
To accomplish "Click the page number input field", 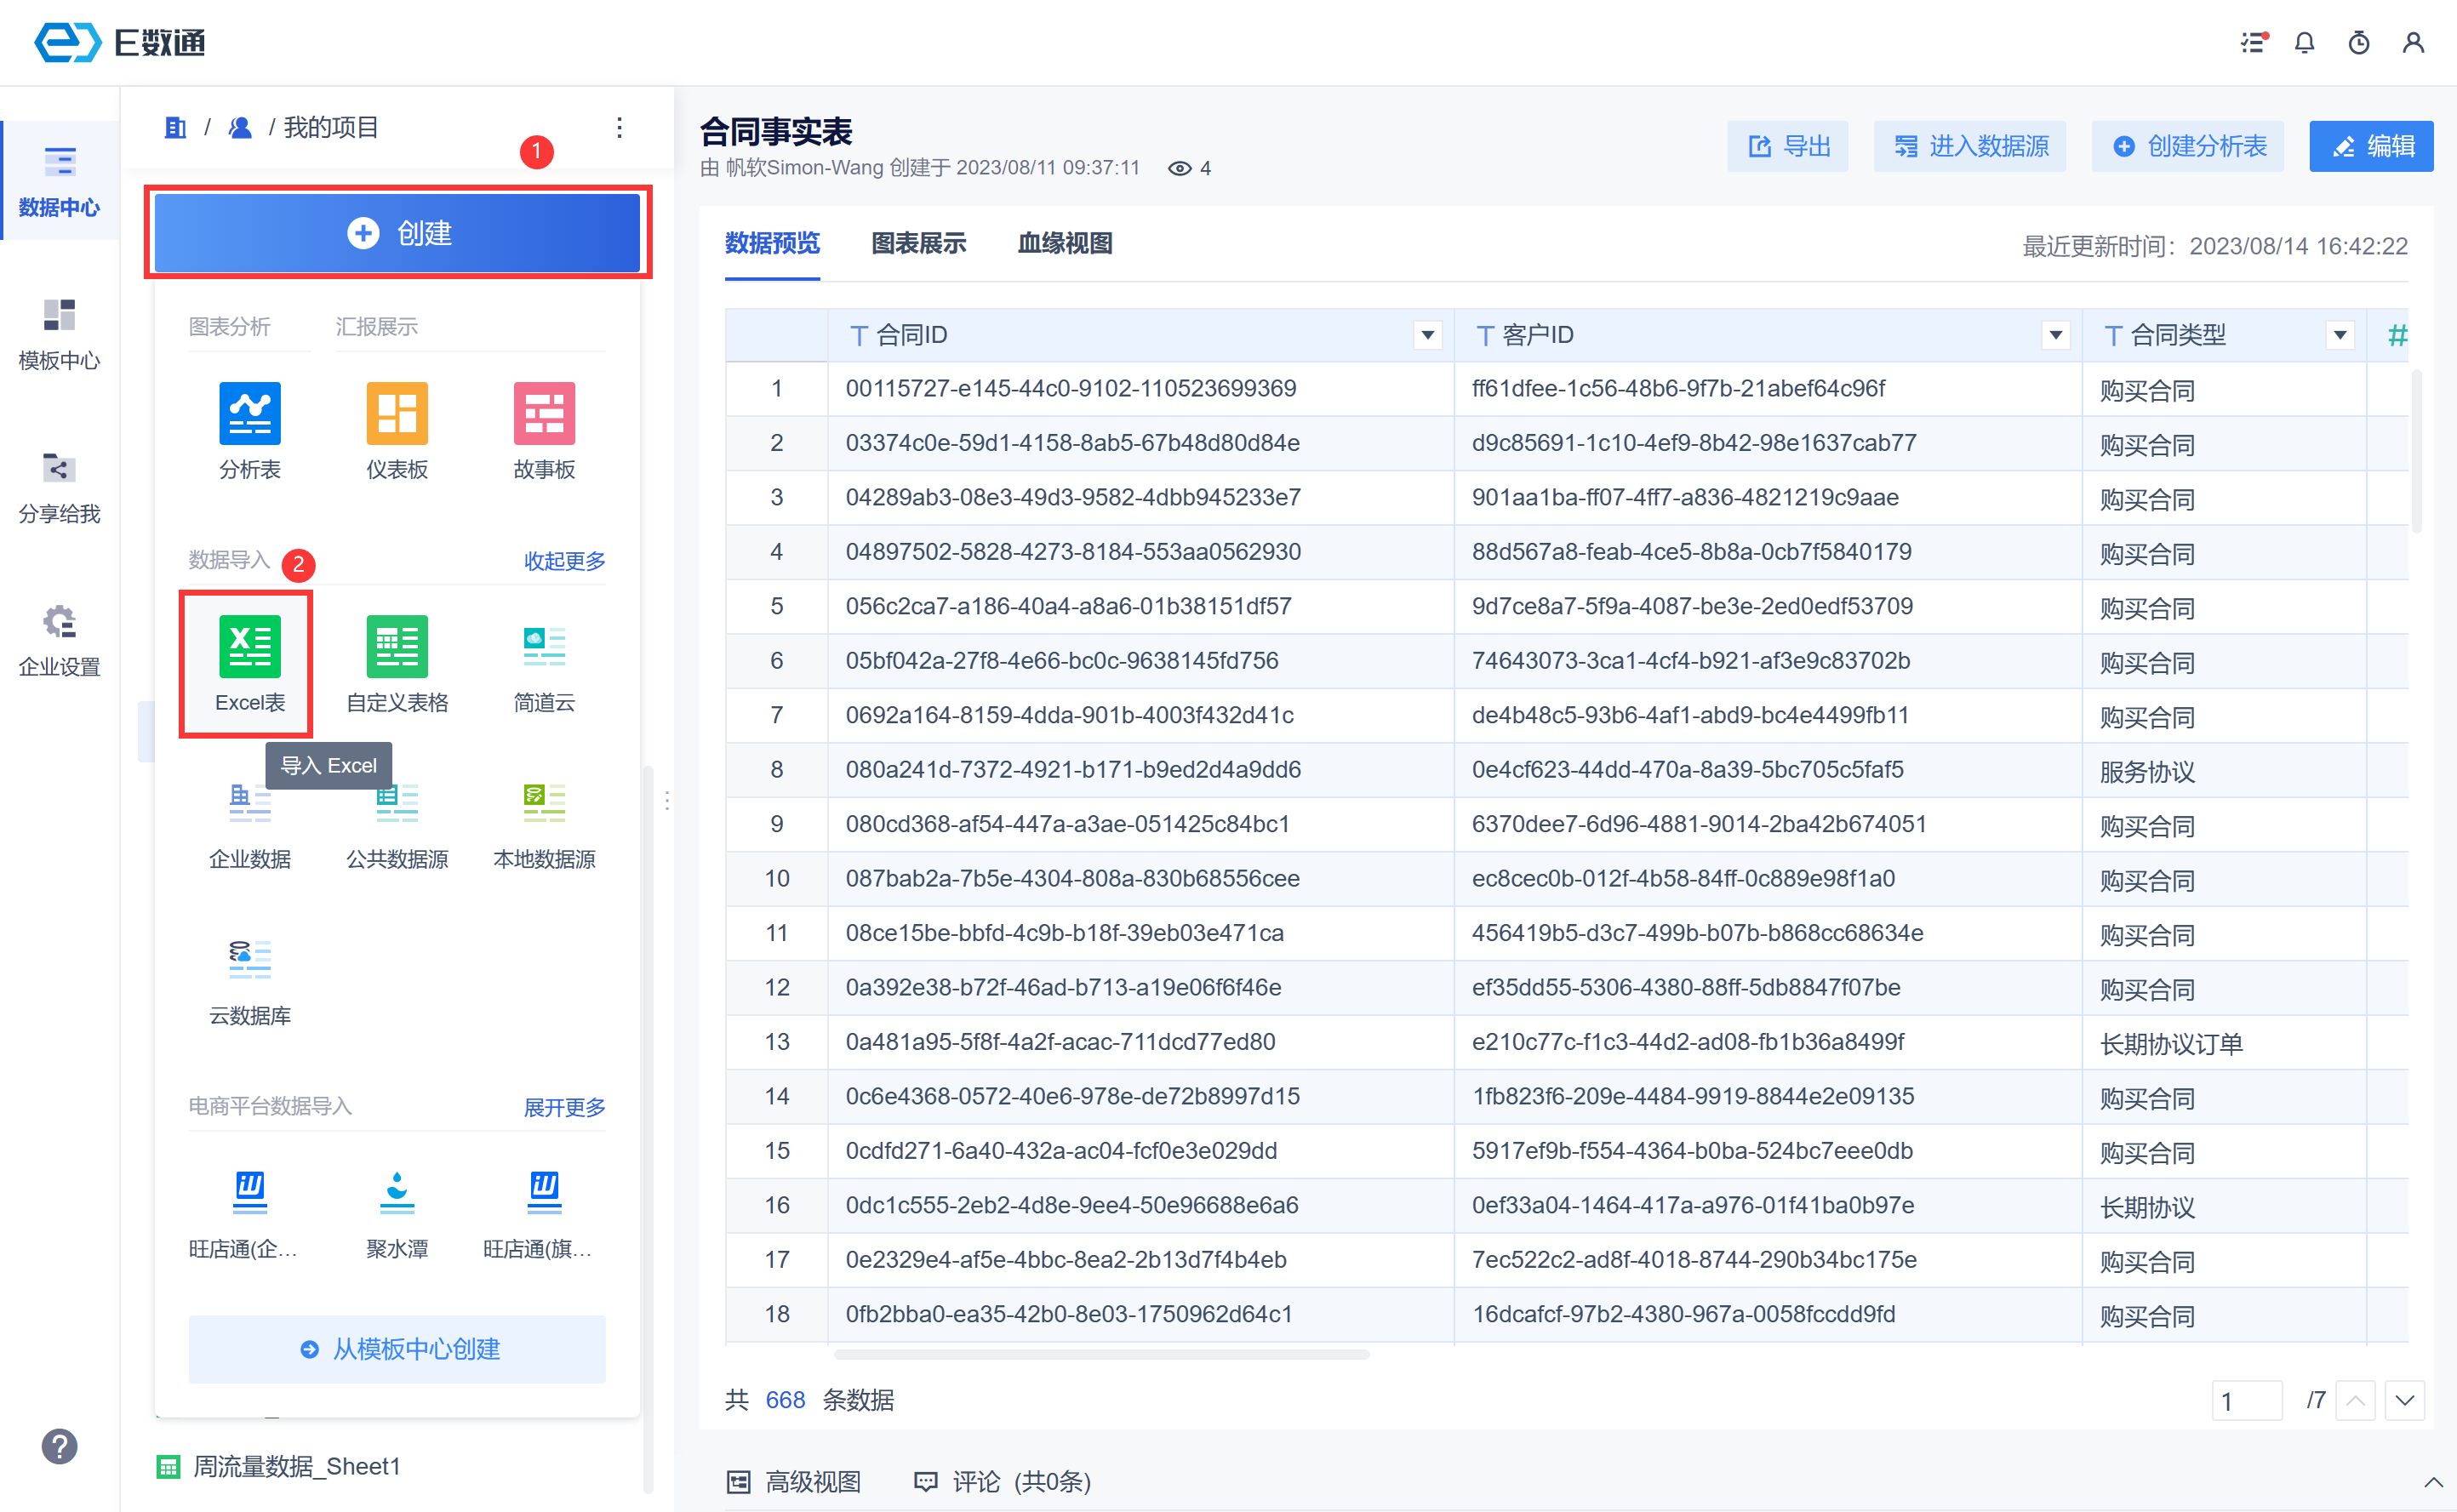I will point(2246,1401).
